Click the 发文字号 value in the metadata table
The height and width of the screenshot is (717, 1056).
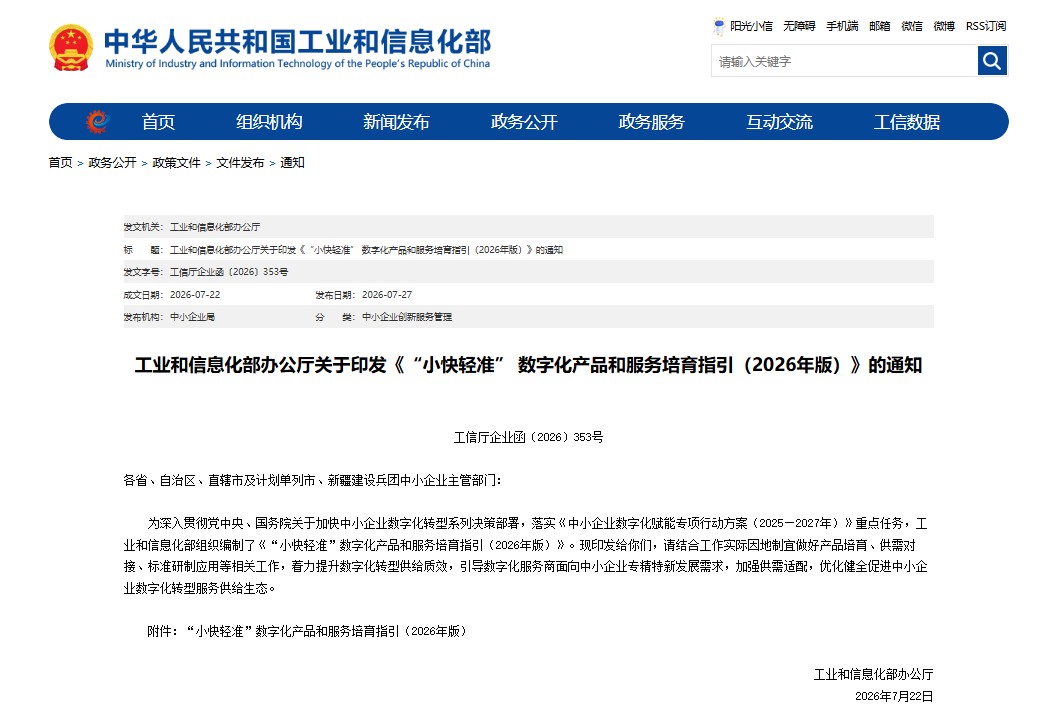pyautogui.click(x=229, y=272)
